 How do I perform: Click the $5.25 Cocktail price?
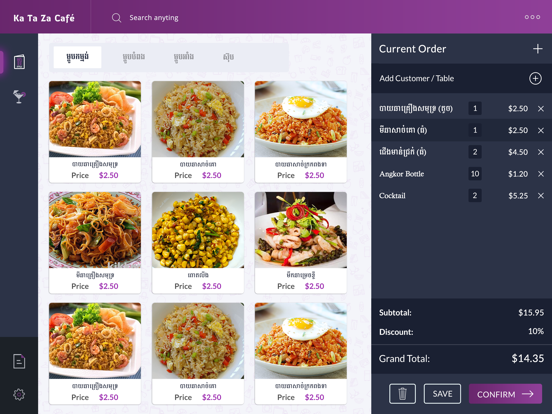pyautogui.click(x=518, y=196)
